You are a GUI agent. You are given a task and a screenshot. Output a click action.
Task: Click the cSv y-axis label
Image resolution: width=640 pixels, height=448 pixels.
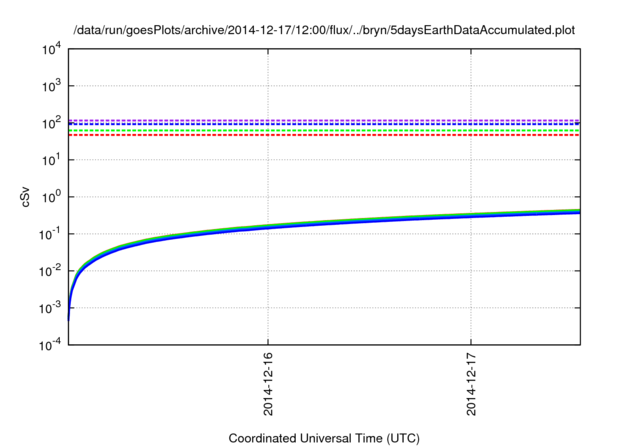coord(25,197)
